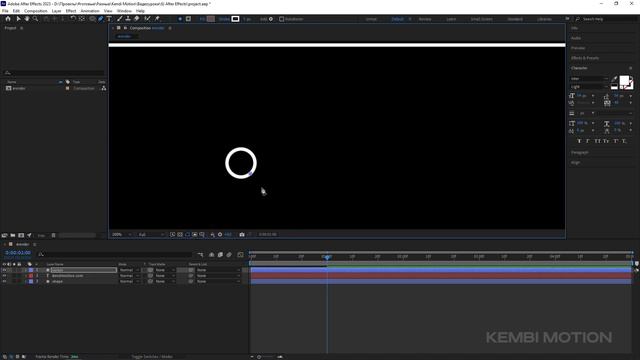The image size is (640, 360).
Task: Open blending Mode dropdown for first layer
Action: pyautogui.click(x=129, y=270)
